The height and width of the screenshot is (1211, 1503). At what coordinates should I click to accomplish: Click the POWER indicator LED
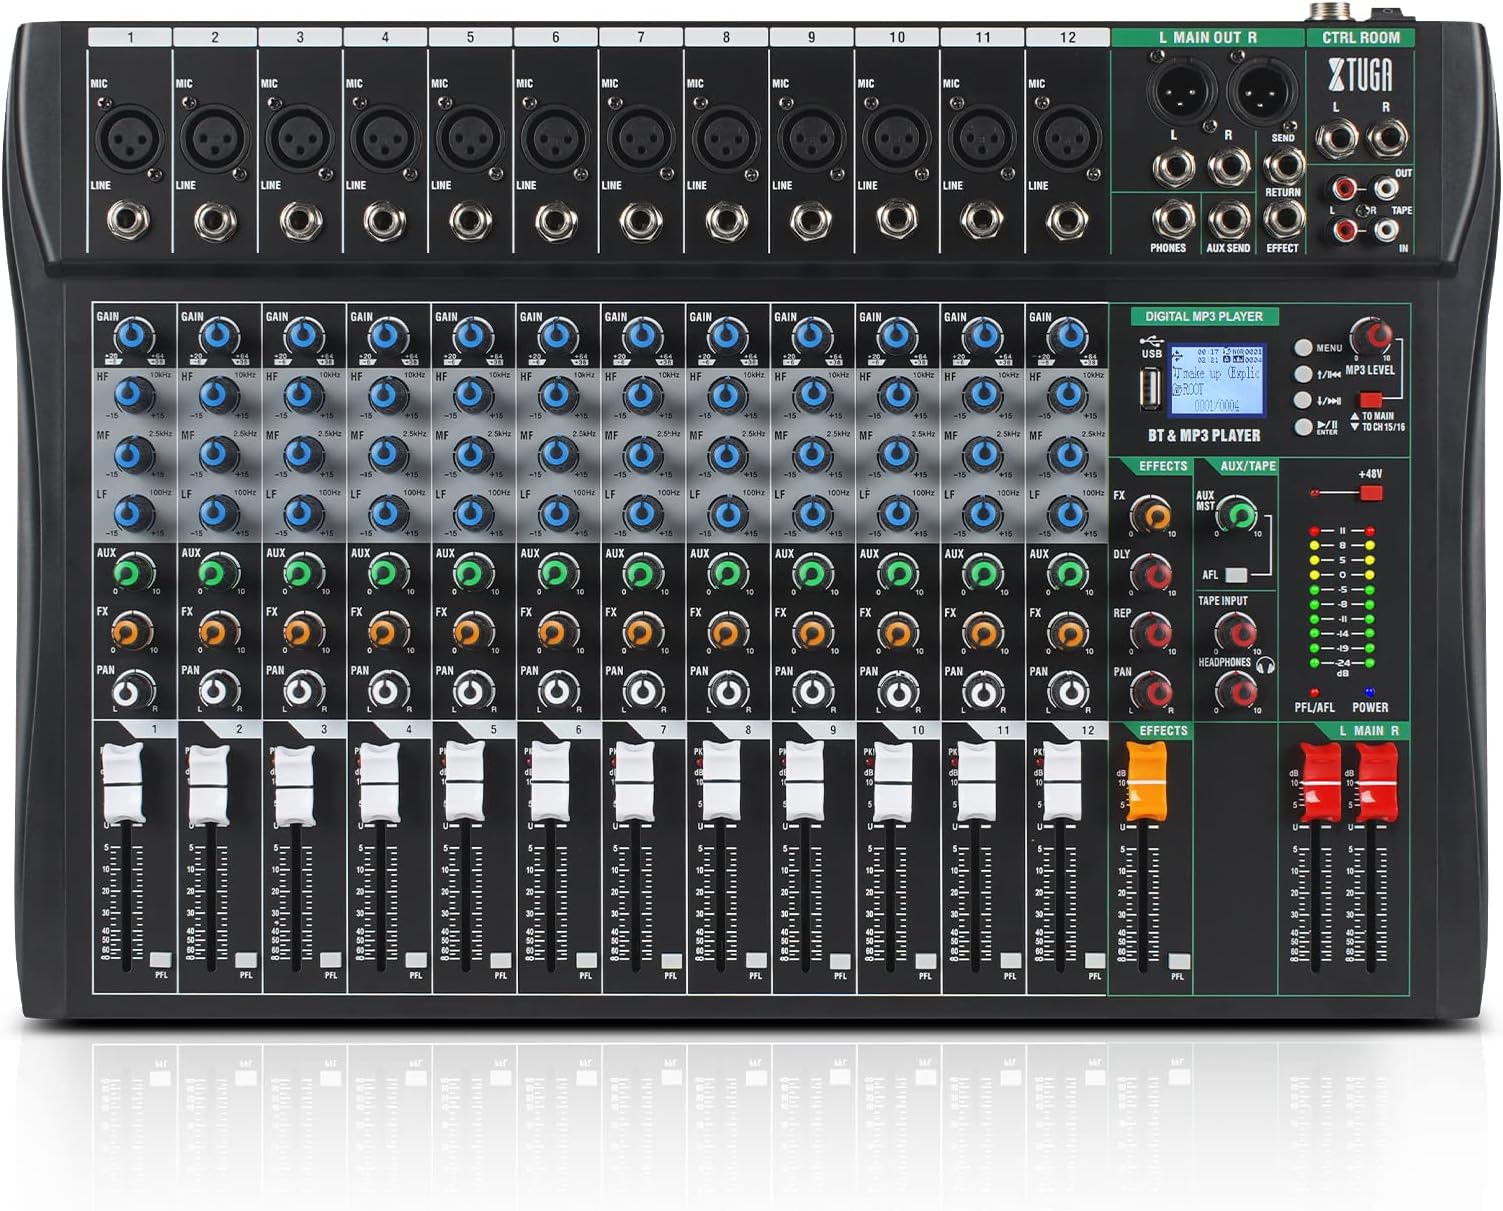1369,691
